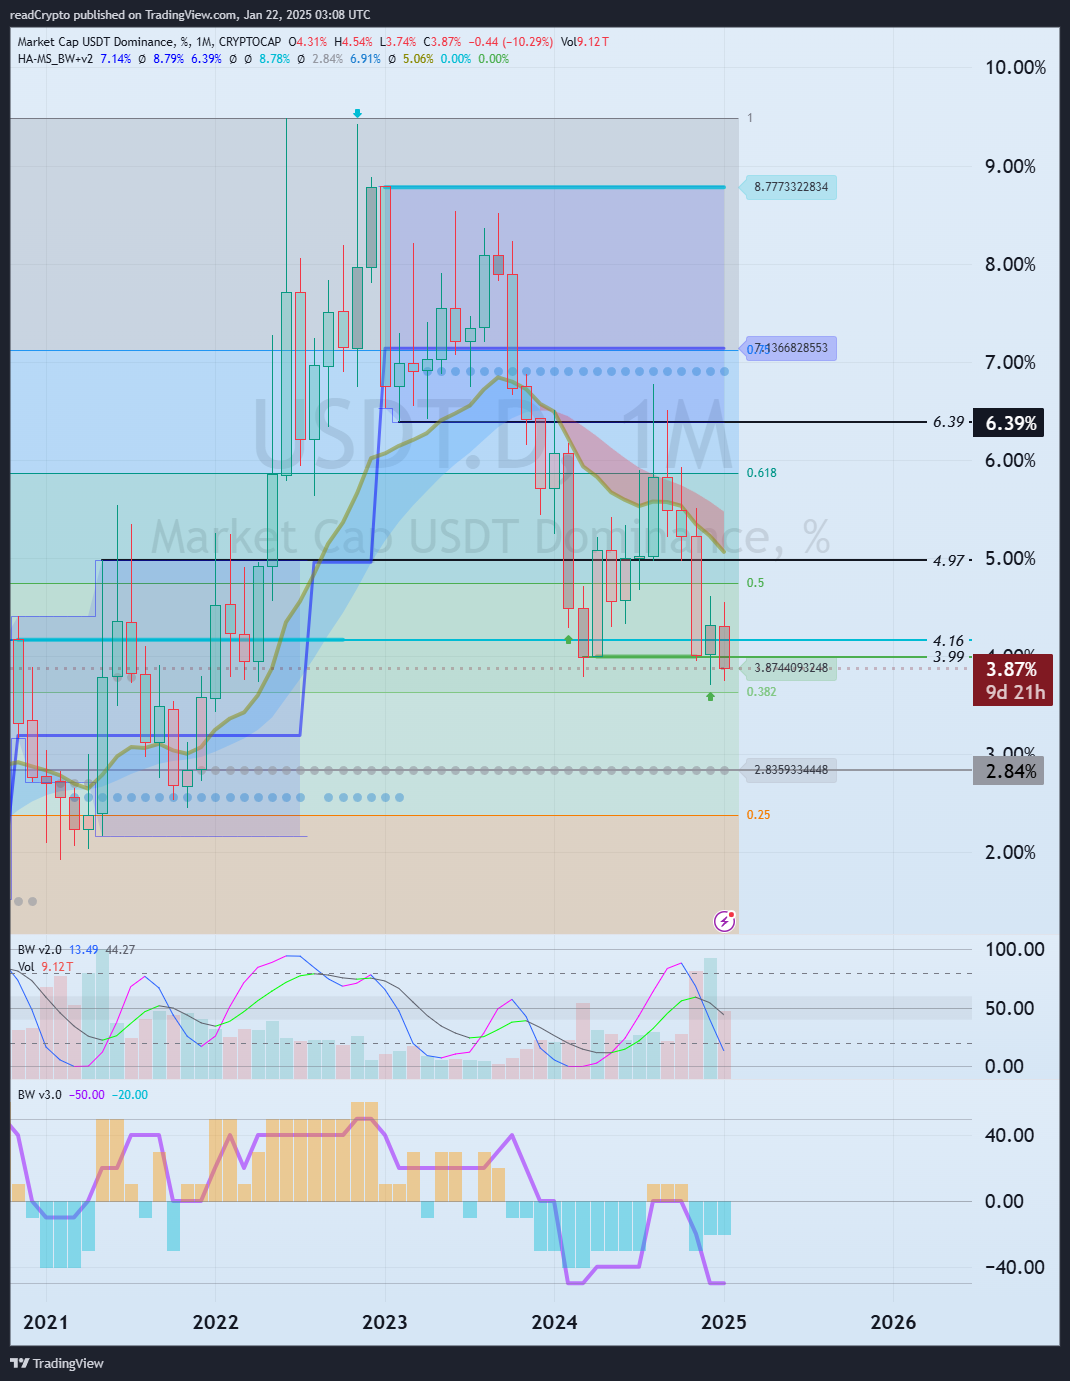Click the 6.00% price axis label

(1010, 460)
